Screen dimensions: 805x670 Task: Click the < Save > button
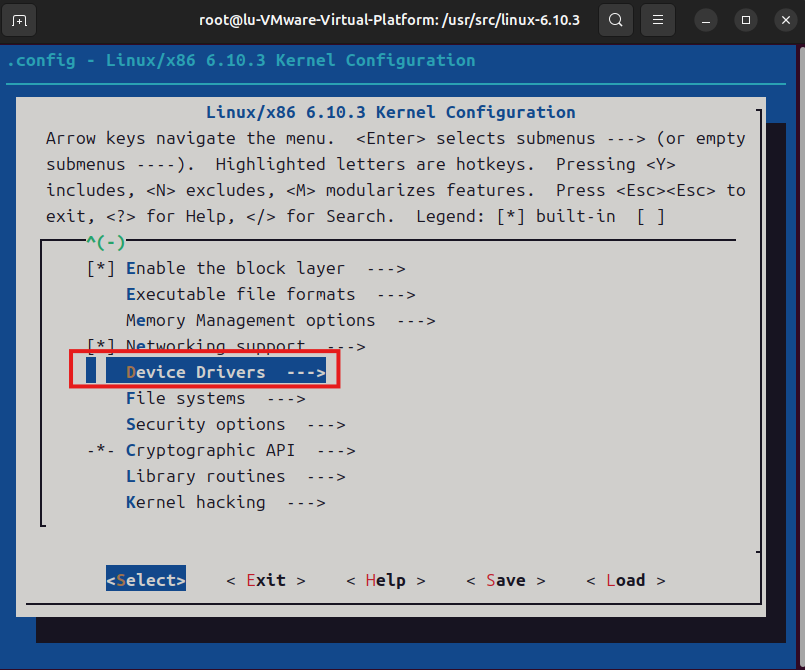pos(506,581)
